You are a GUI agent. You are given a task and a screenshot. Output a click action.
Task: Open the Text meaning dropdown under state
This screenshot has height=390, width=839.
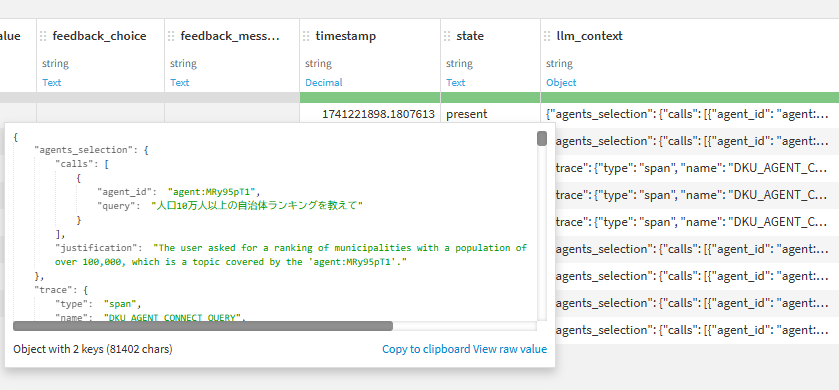[456, 82]
